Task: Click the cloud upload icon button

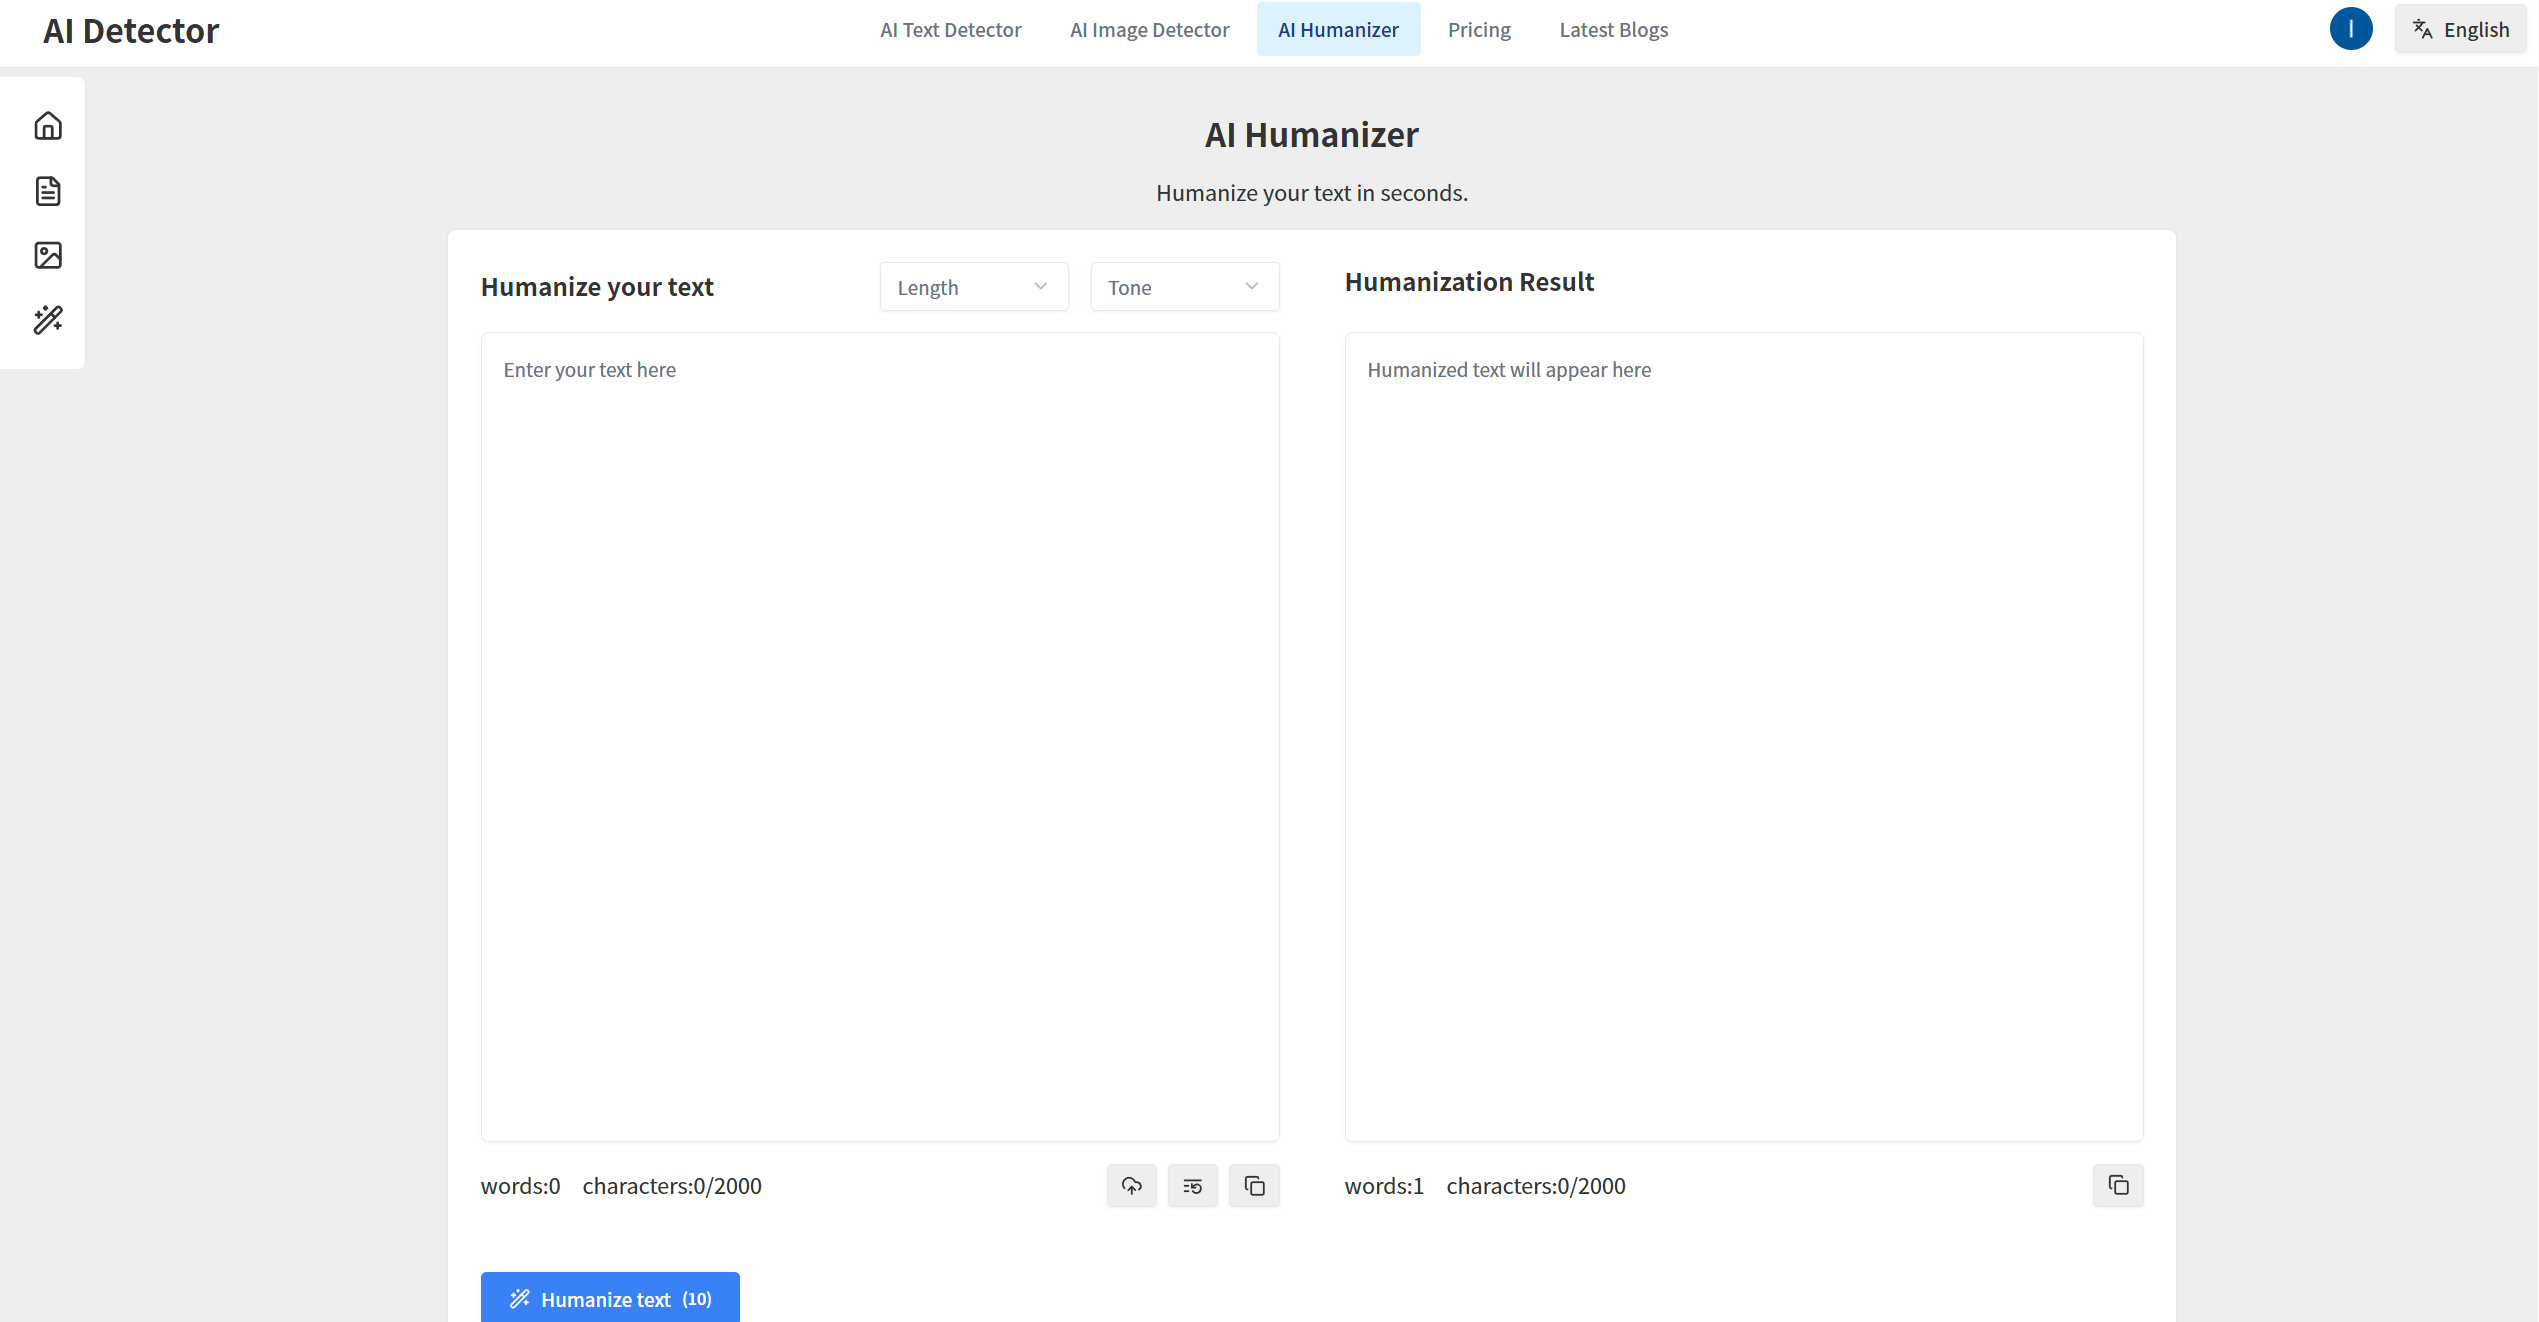Action: coord(1131,1186)
